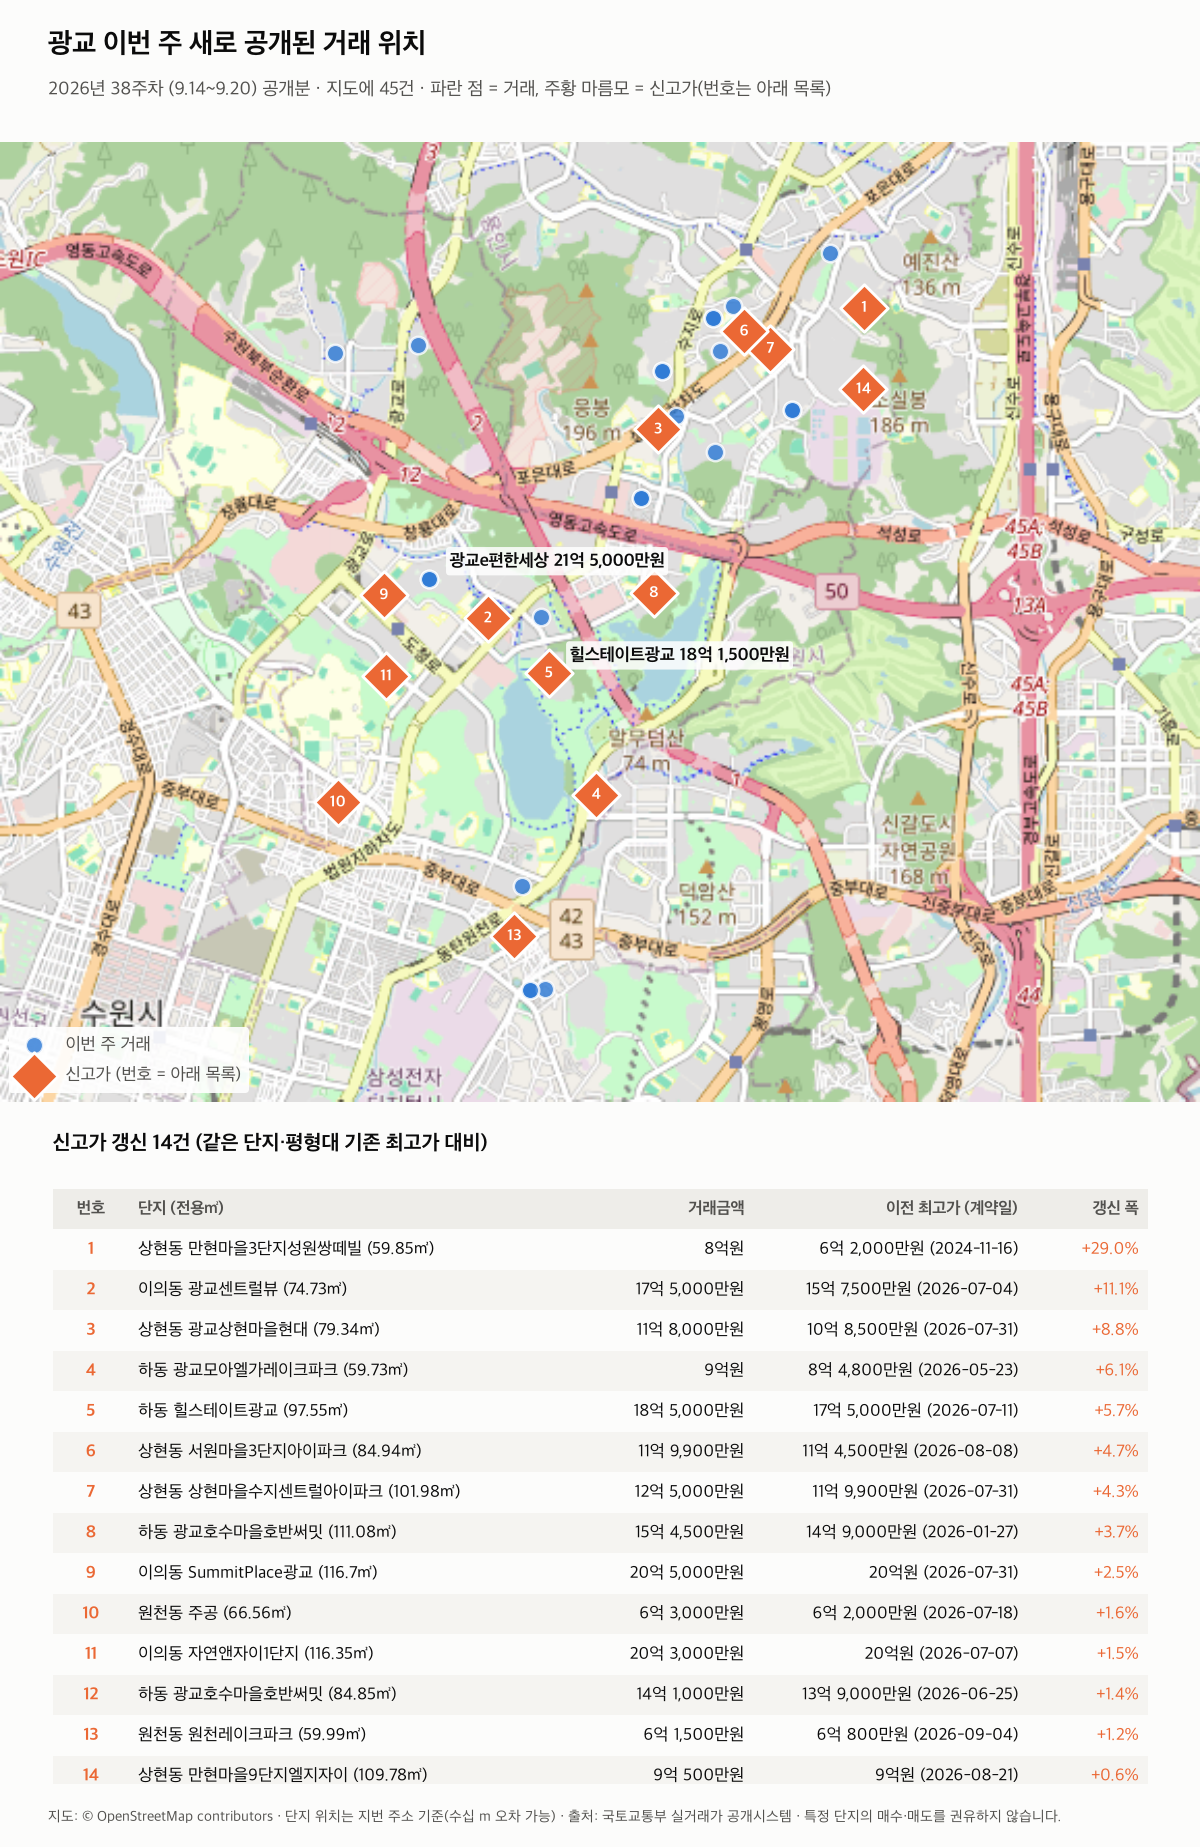1200x1847 pixels.
Task: Select the '이의동 광교센트럴뷰 (74.73㎡)' row name
Action: click(x=243, y=1289)
